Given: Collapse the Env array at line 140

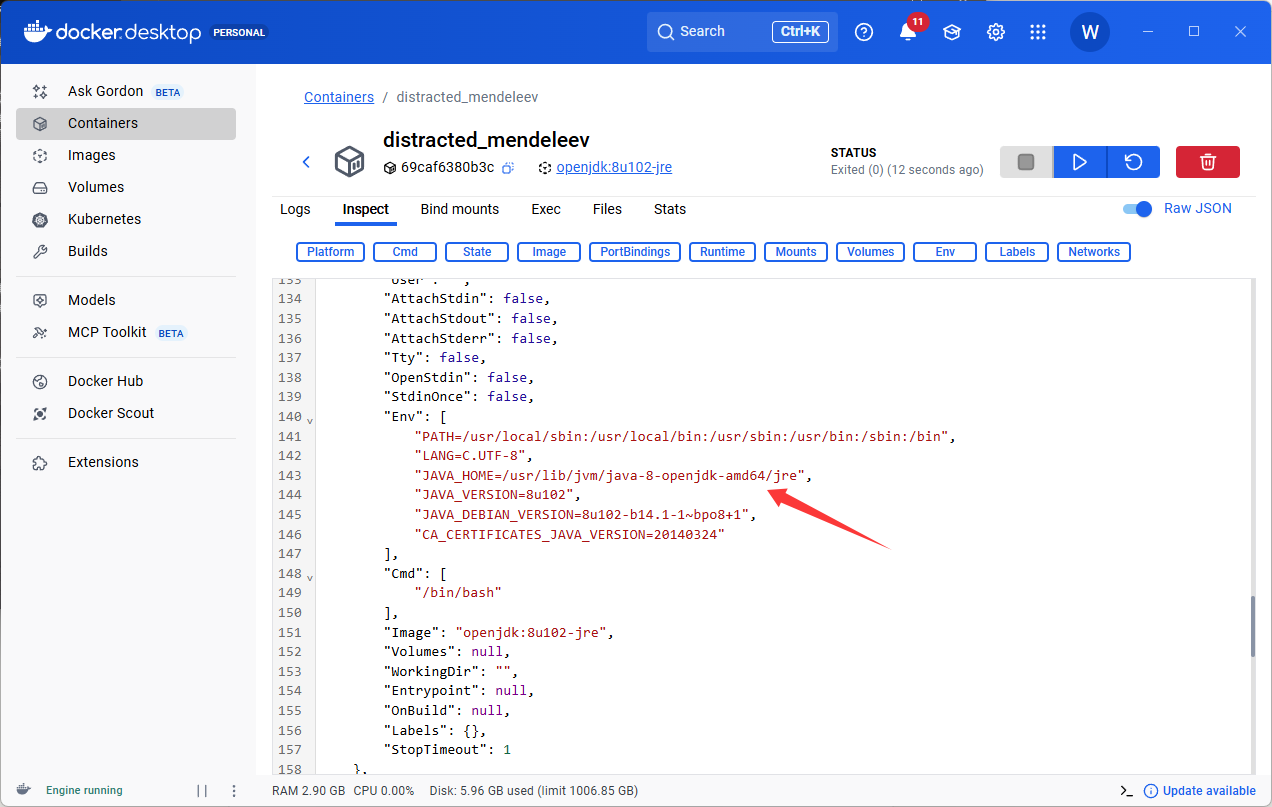Looking at the screenshot, I should [x=310, y=420].
